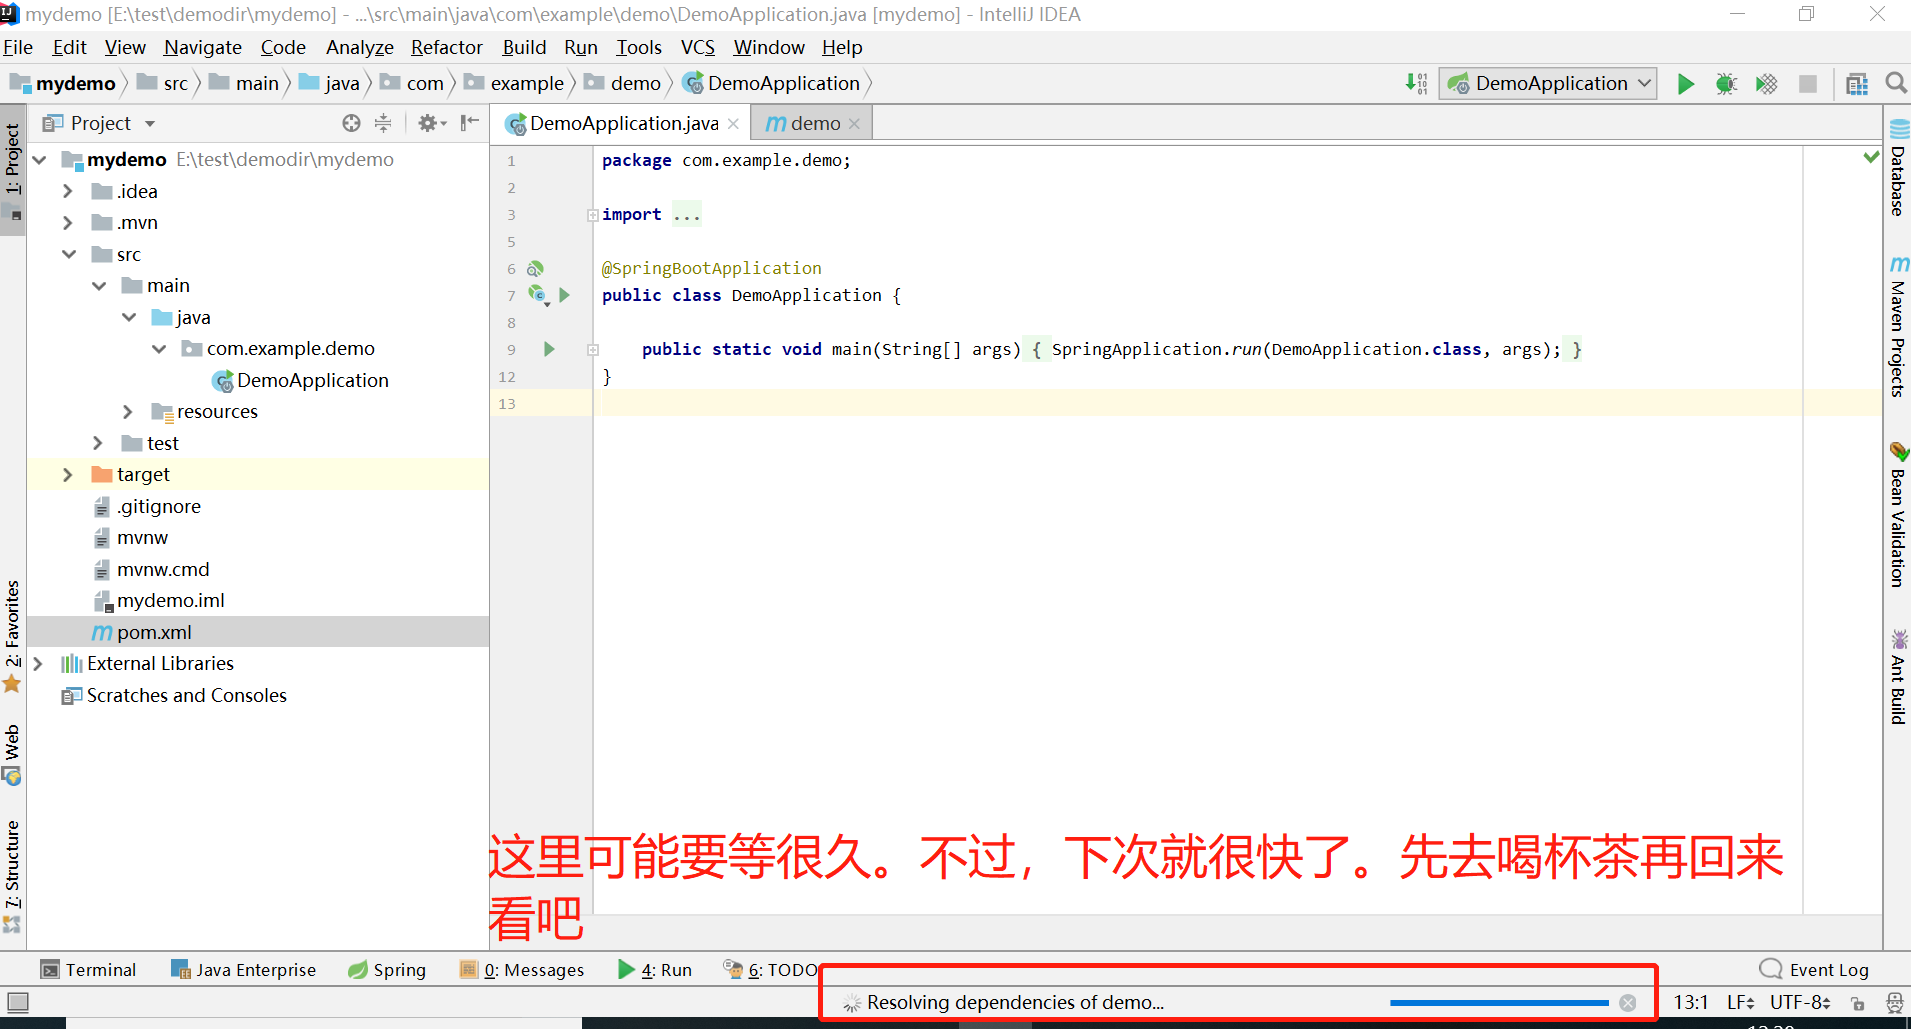Open the Event Log panel
This screenshot has width=1911, height=1029.
point(1814,969)
